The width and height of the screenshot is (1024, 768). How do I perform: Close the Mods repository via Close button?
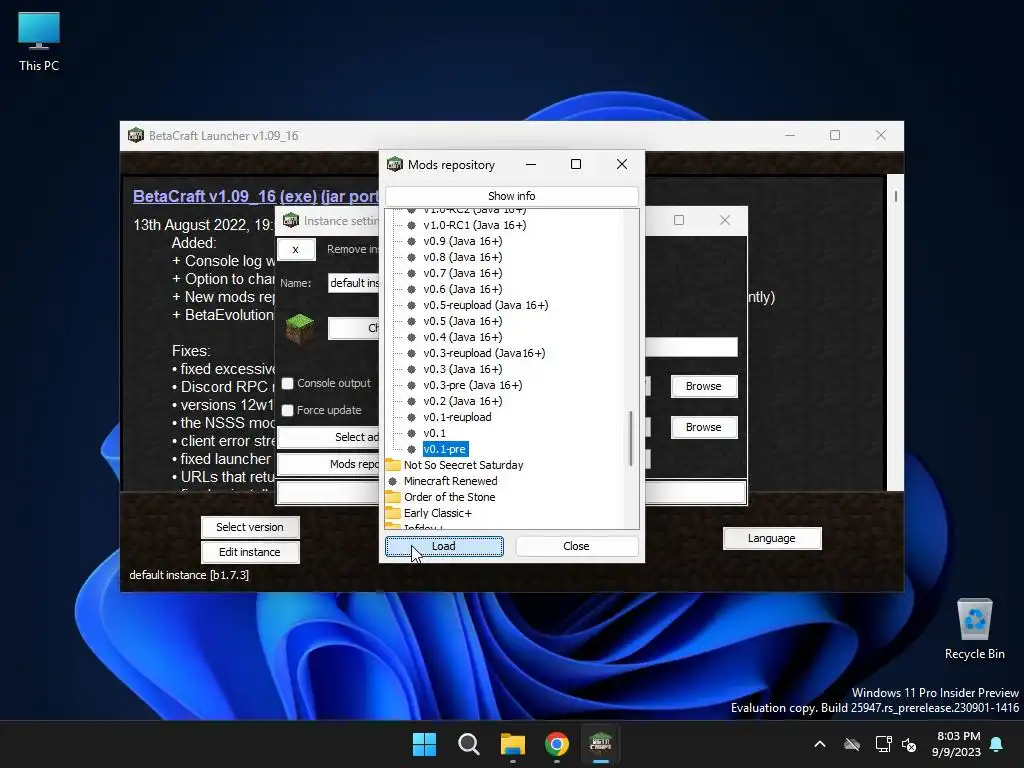[576, 546]
